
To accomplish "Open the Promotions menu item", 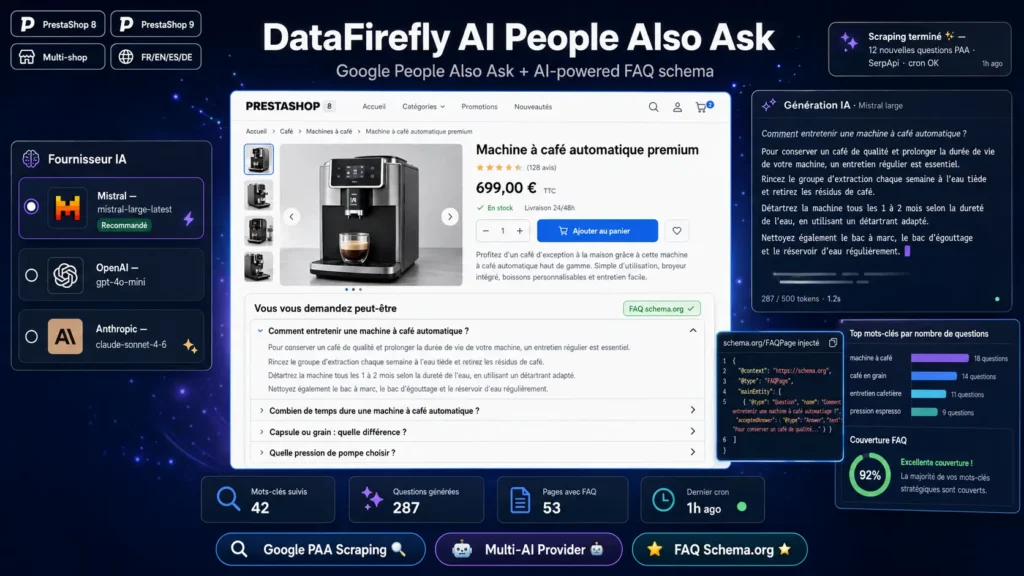I will coord(479,106).
